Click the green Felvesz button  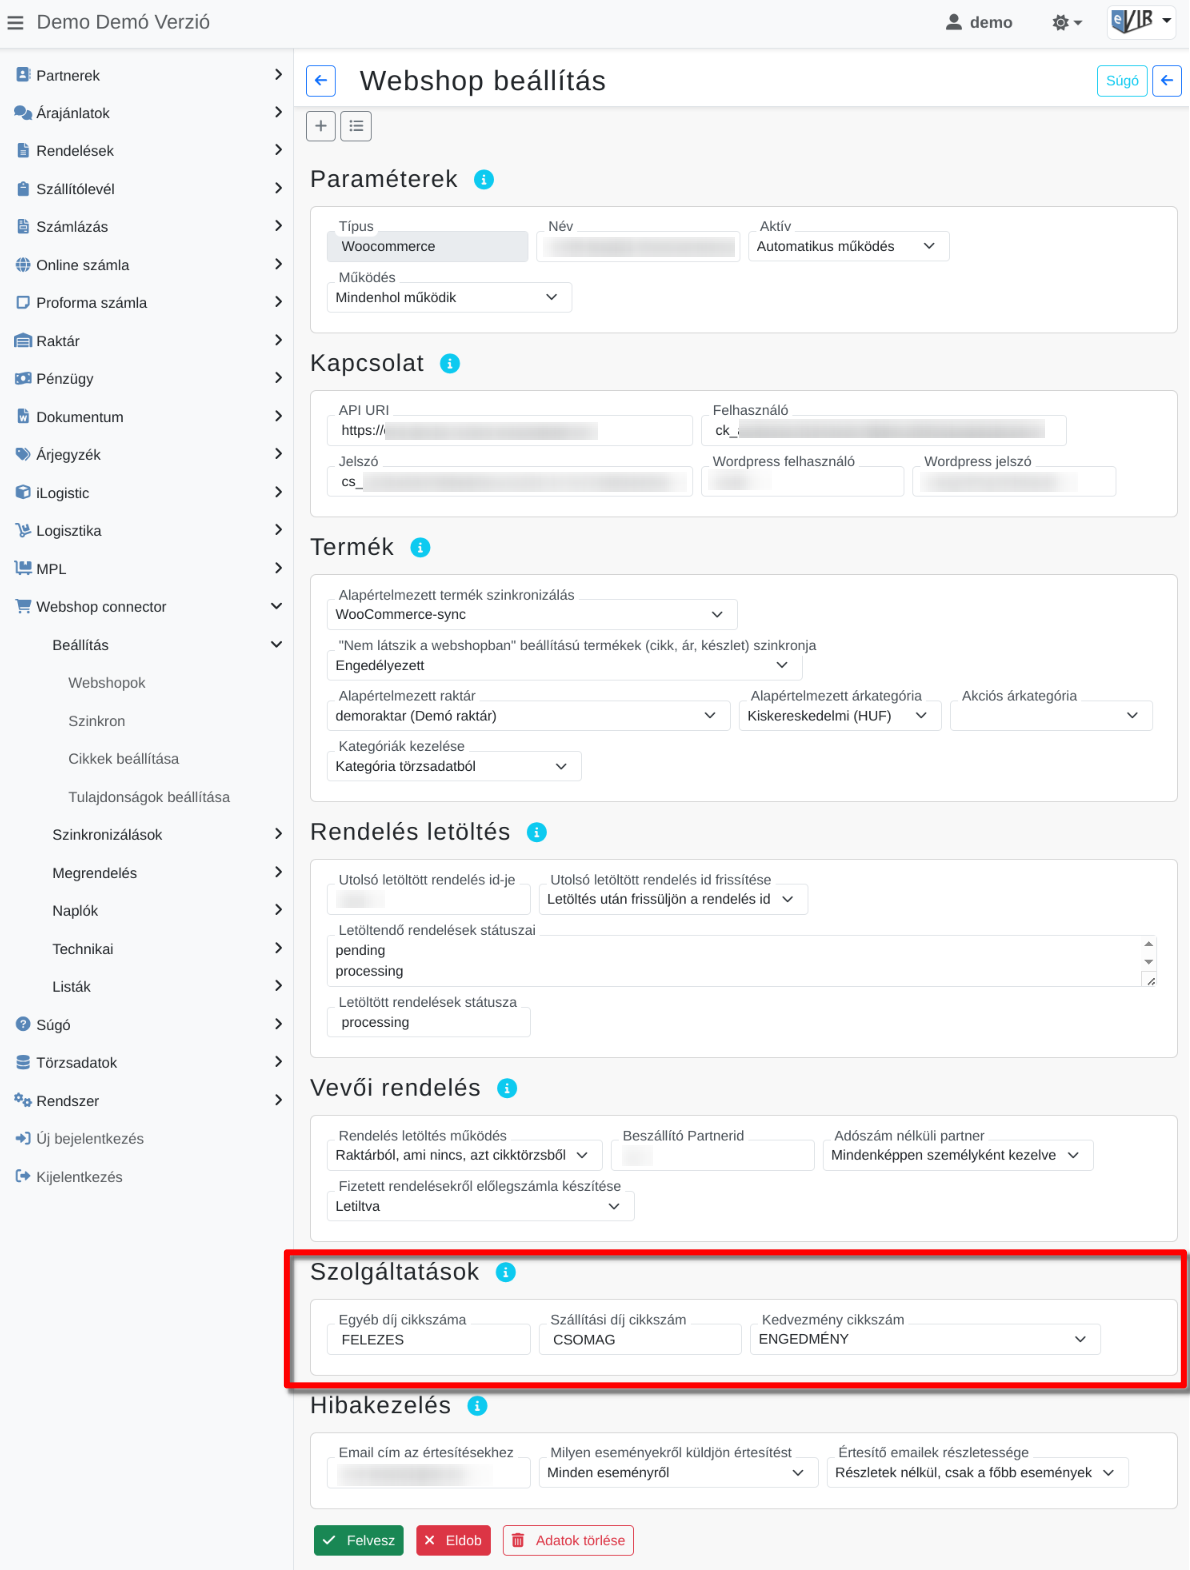coord(359,1540)
